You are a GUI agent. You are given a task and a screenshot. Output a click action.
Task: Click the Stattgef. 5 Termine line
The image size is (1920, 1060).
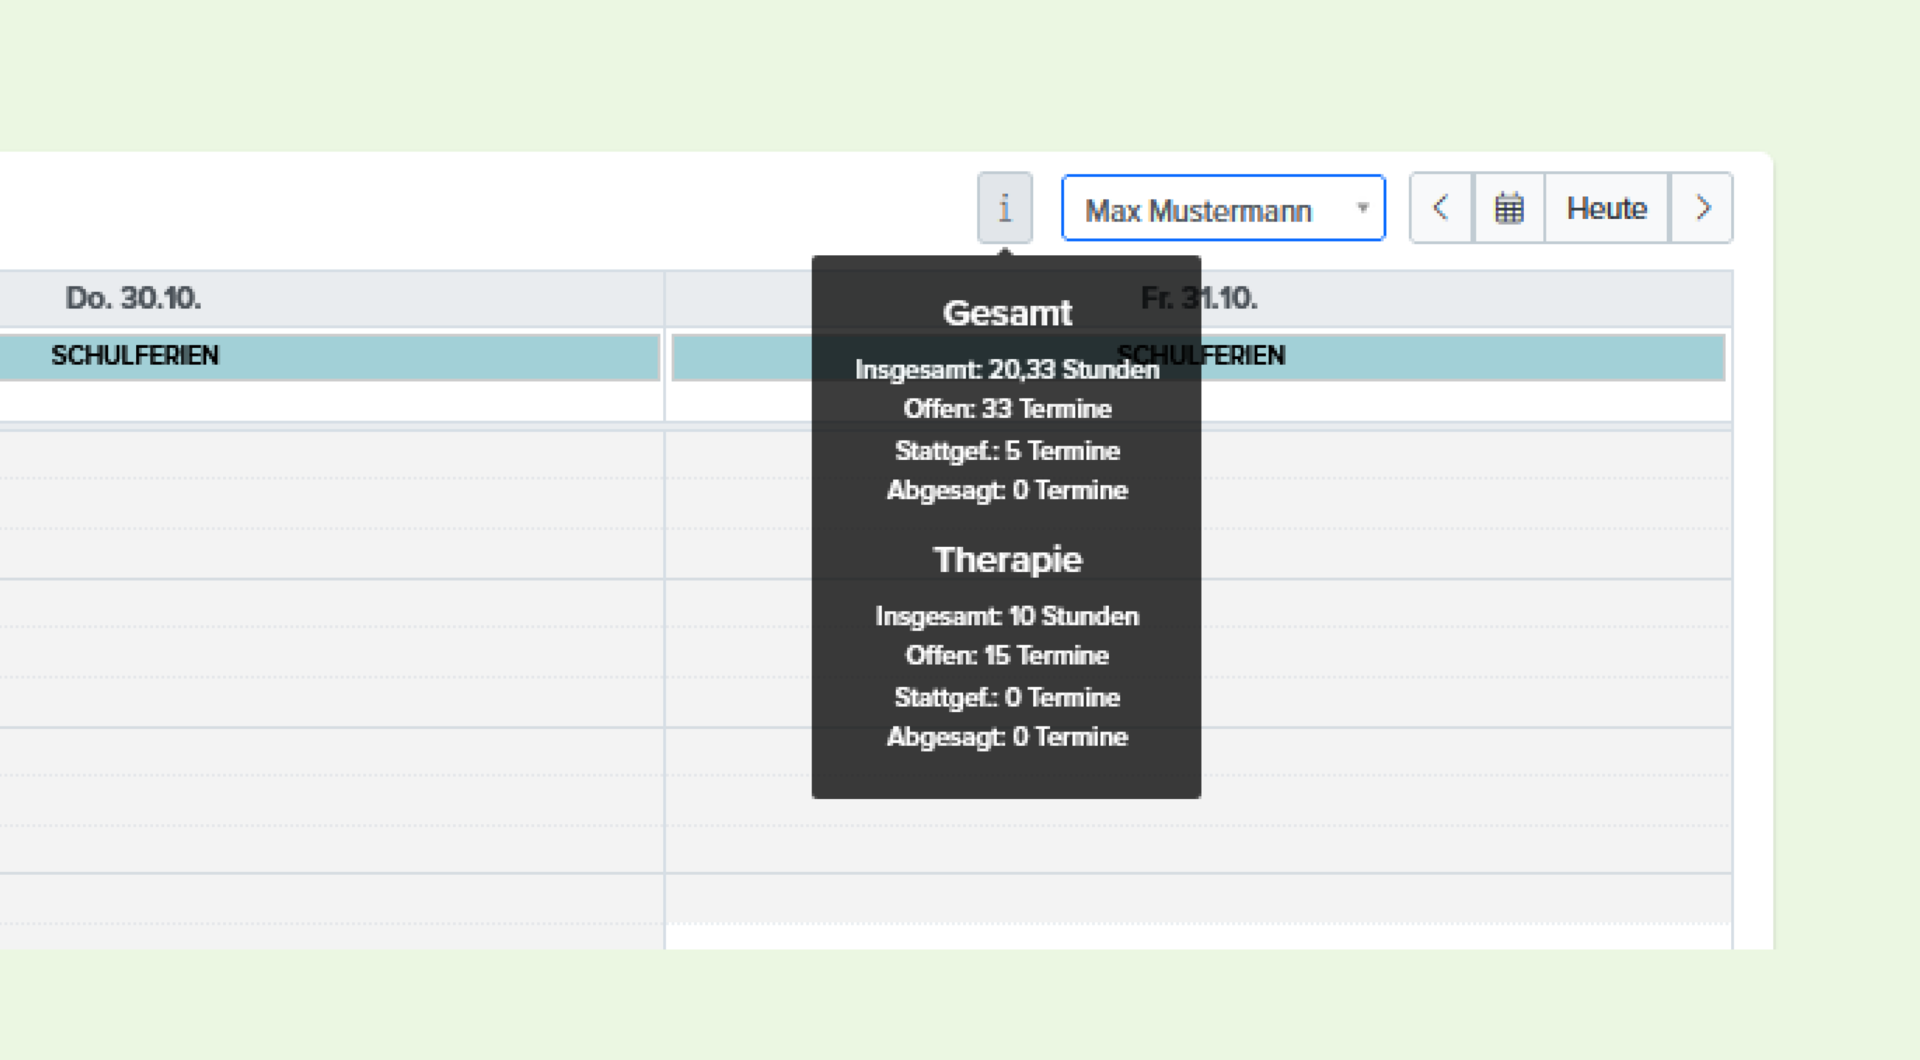coord(1007,451)
